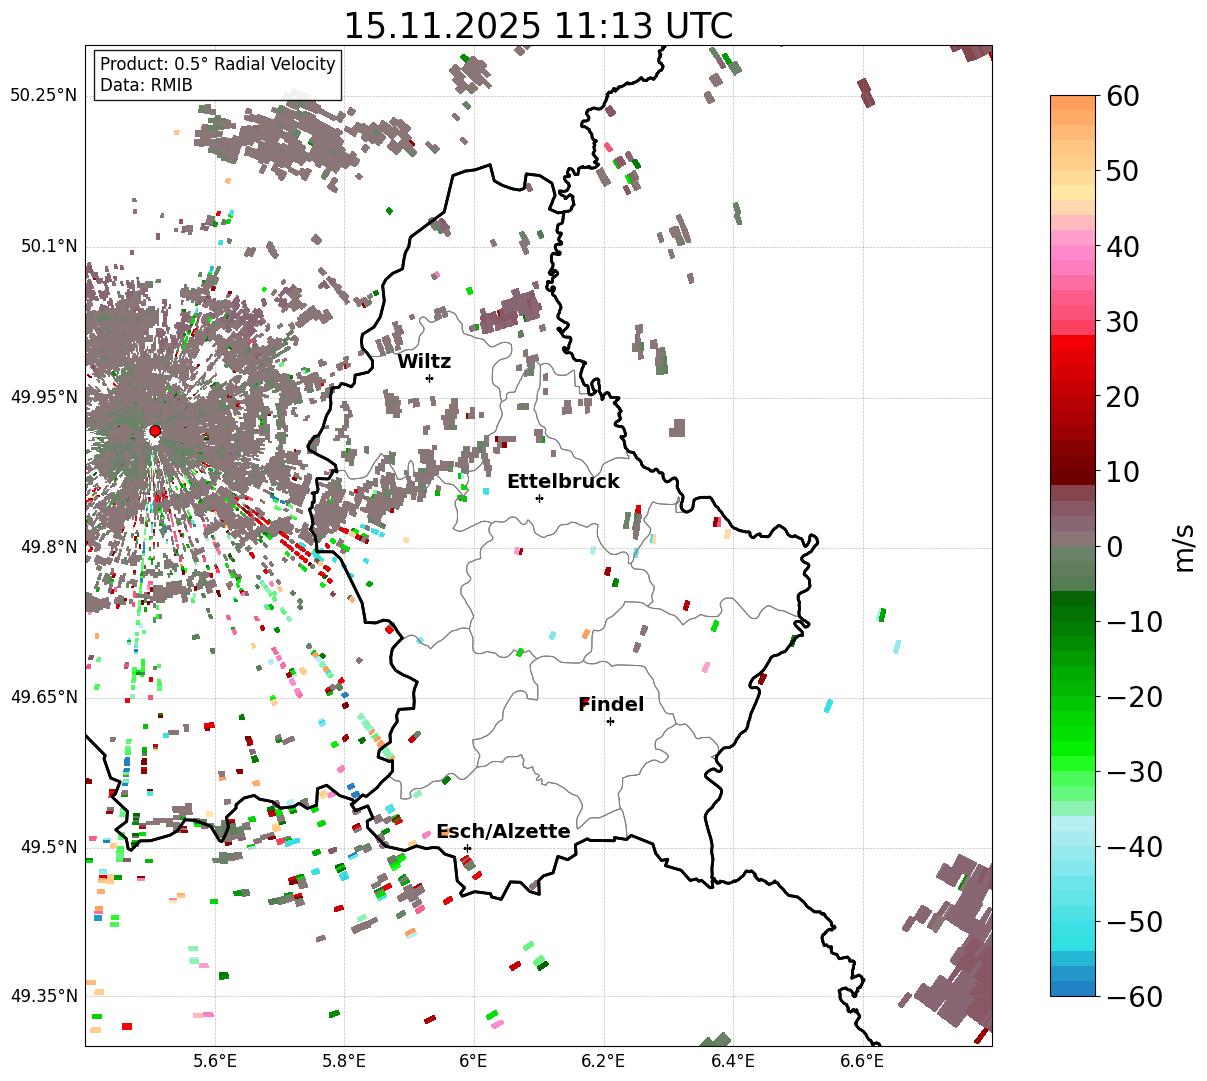The height and width of the screenshot is (1081, 1207).
Task: Select the Ettelbruck city label
Action: coord(563,481)
